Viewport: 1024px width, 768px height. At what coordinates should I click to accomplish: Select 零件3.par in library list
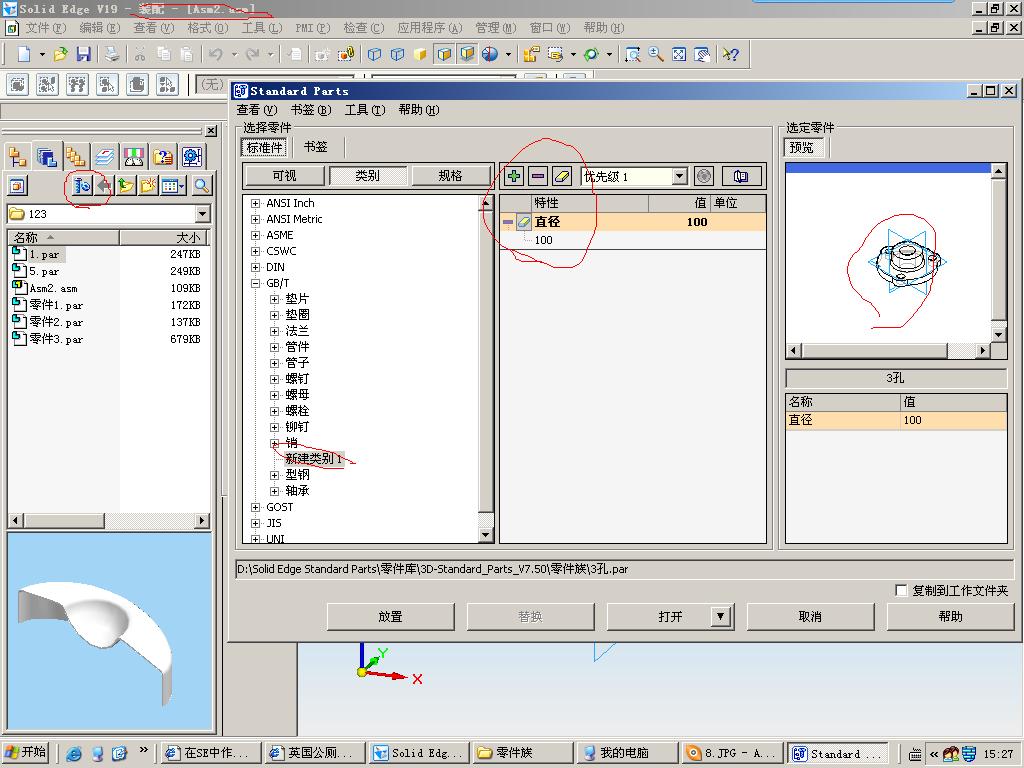pyautogui.click(x=56, y=339)
